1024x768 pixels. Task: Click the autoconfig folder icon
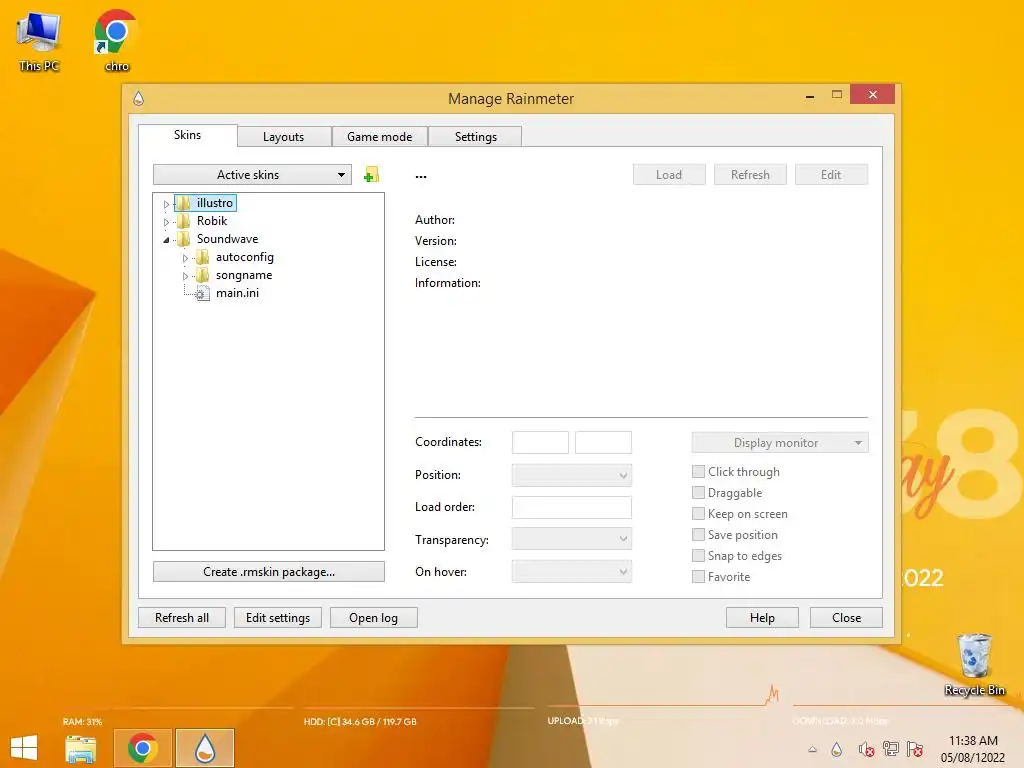click(203, 257)
